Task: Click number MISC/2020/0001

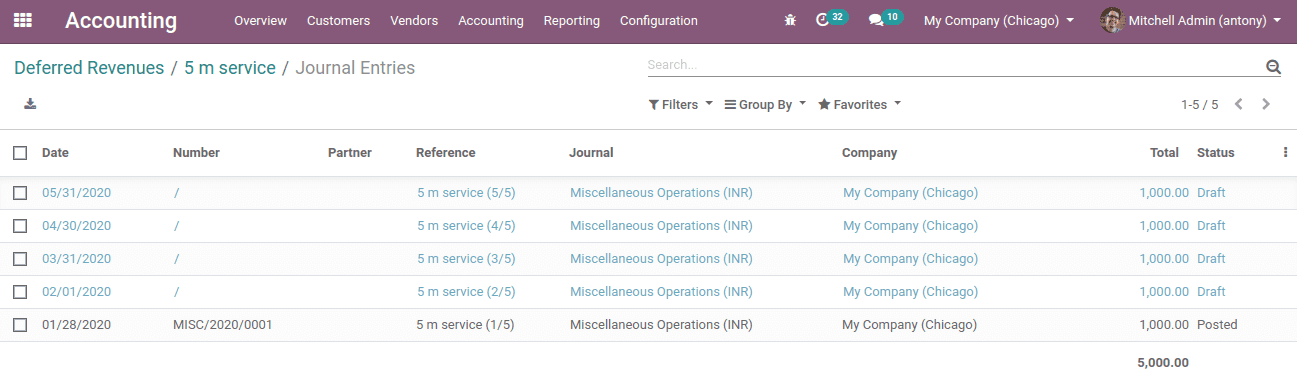Action: [x=223, y=325]
